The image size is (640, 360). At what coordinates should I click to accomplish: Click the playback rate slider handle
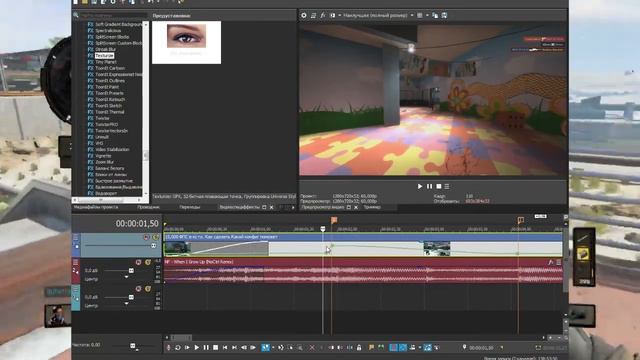pyautogui.click(x=133, y=346)
